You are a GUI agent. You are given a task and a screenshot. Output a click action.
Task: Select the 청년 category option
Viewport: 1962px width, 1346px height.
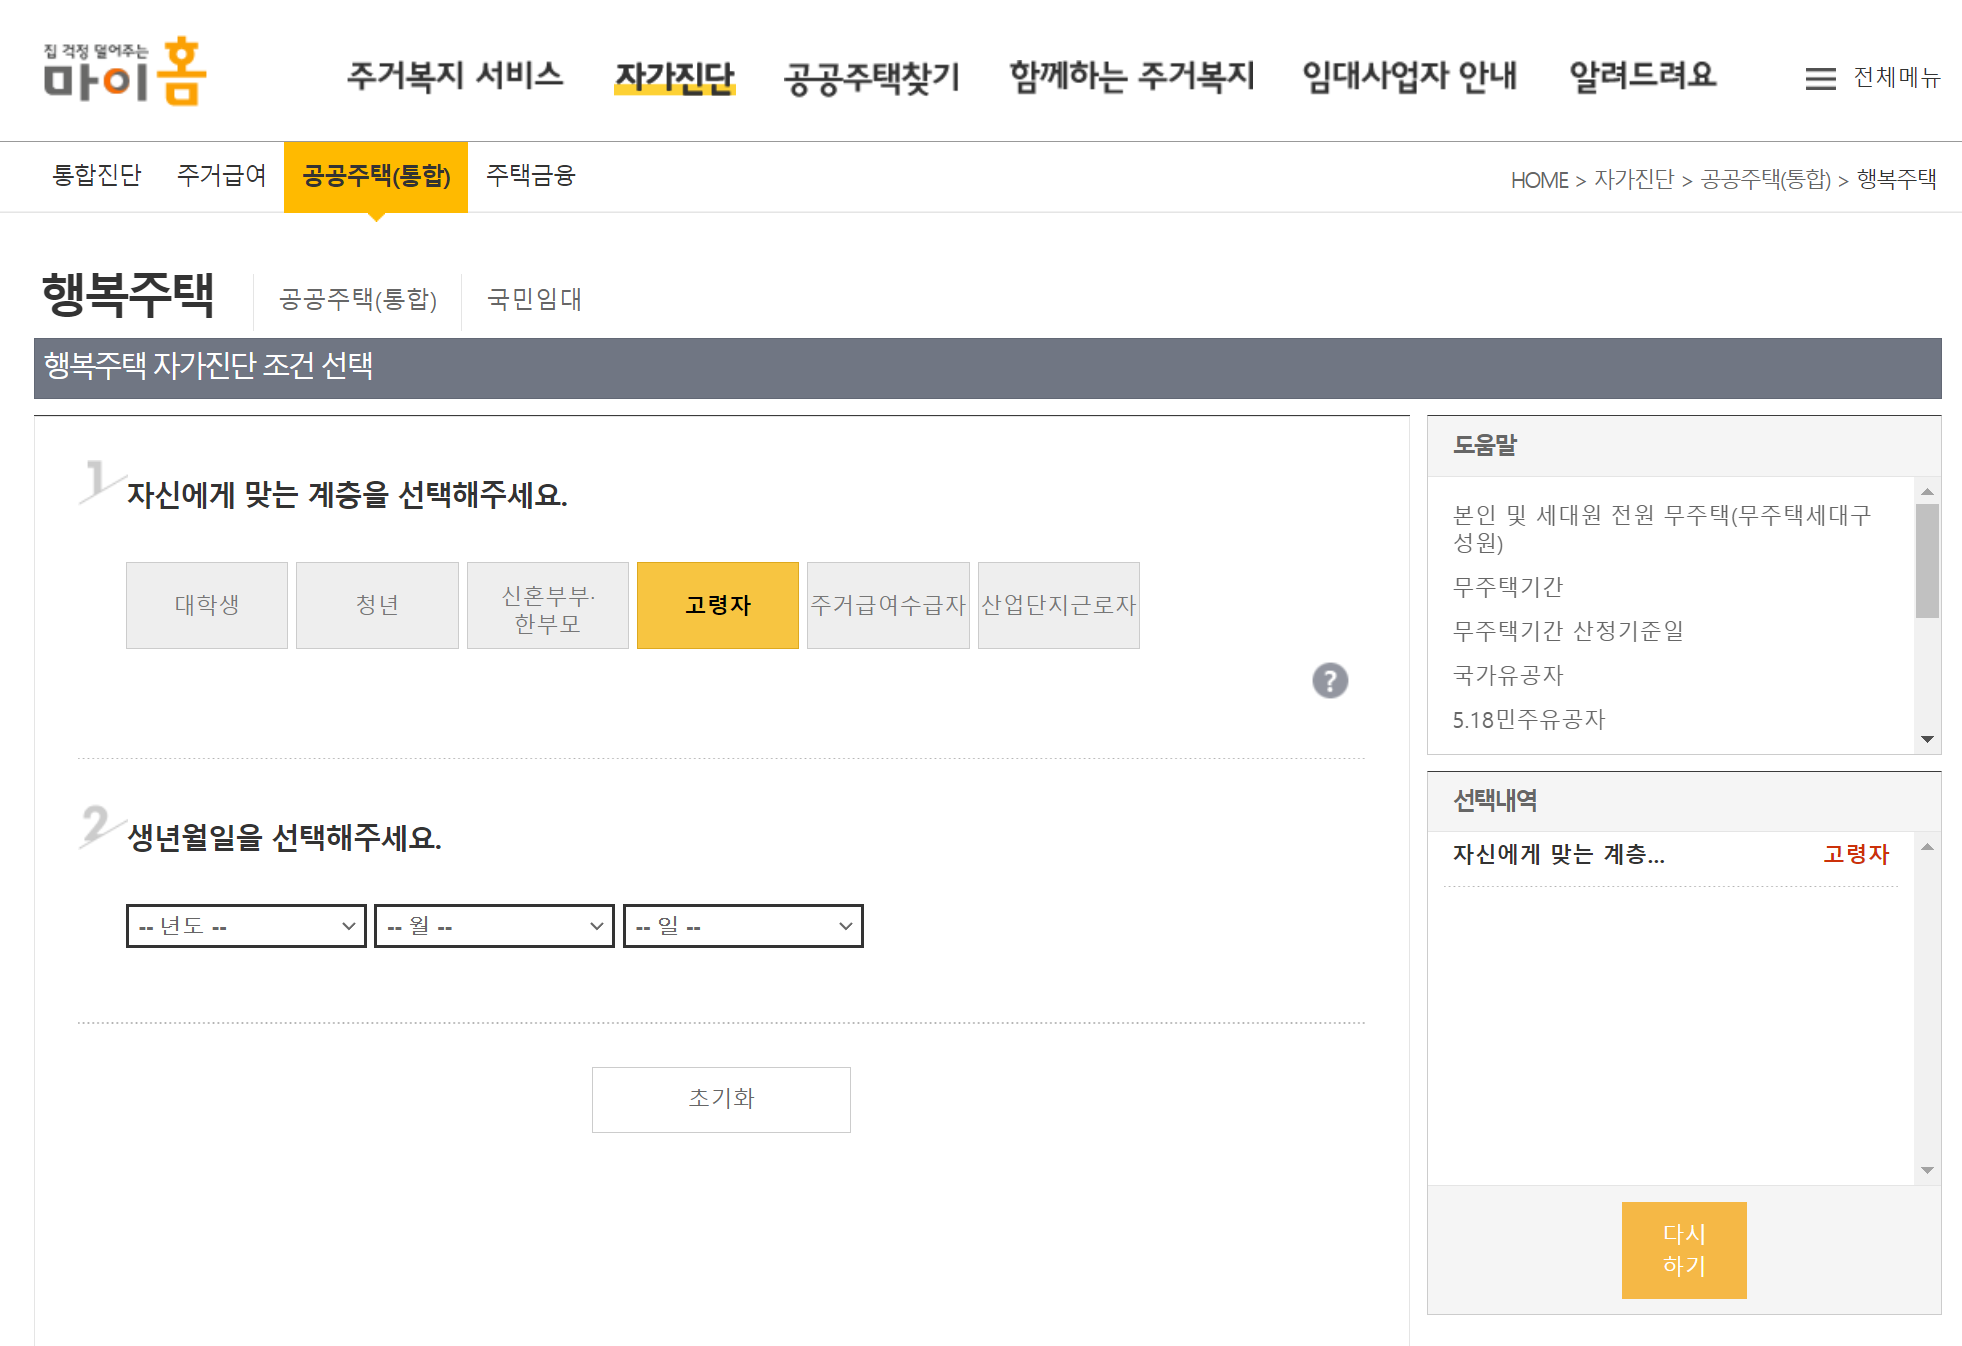point(377,605)
